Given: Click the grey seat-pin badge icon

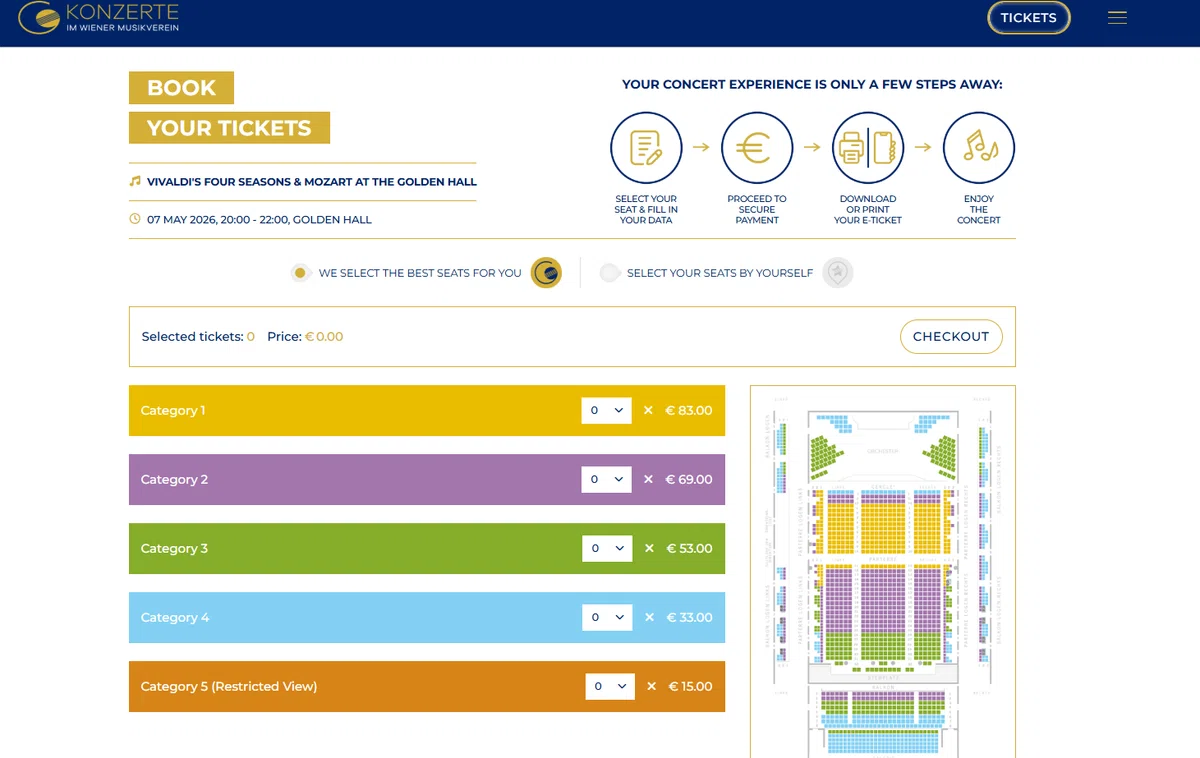Looking at the screenshot, I should pyautogui.click(x=838, y=272).
